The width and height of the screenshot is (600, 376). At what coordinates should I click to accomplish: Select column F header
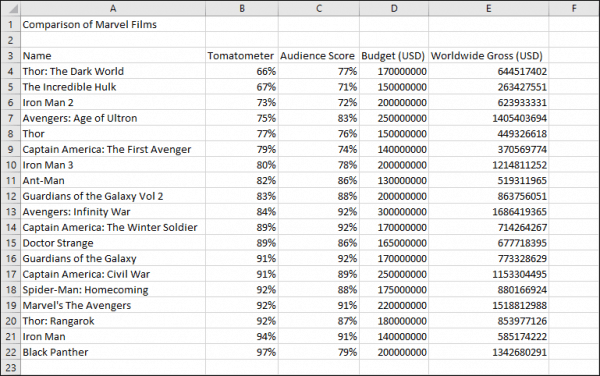[574, 8]
